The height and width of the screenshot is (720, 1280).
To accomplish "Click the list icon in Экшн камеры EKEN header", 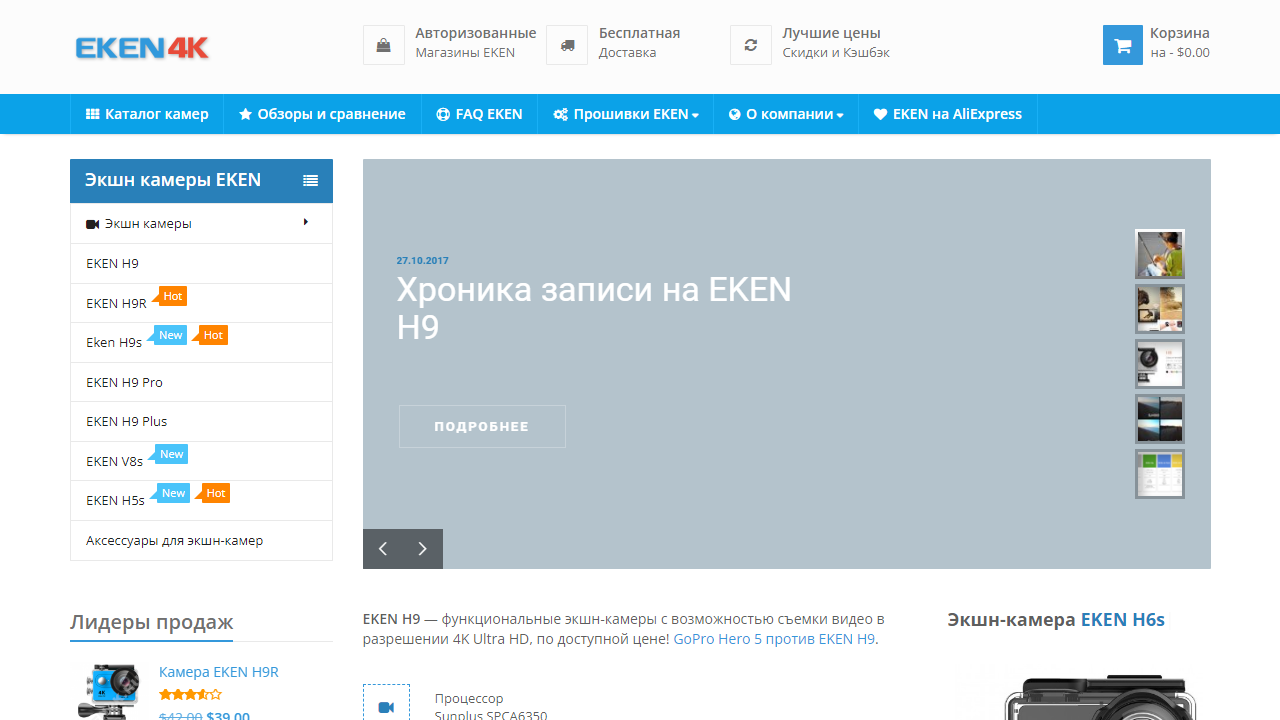I will pos(311,181).
